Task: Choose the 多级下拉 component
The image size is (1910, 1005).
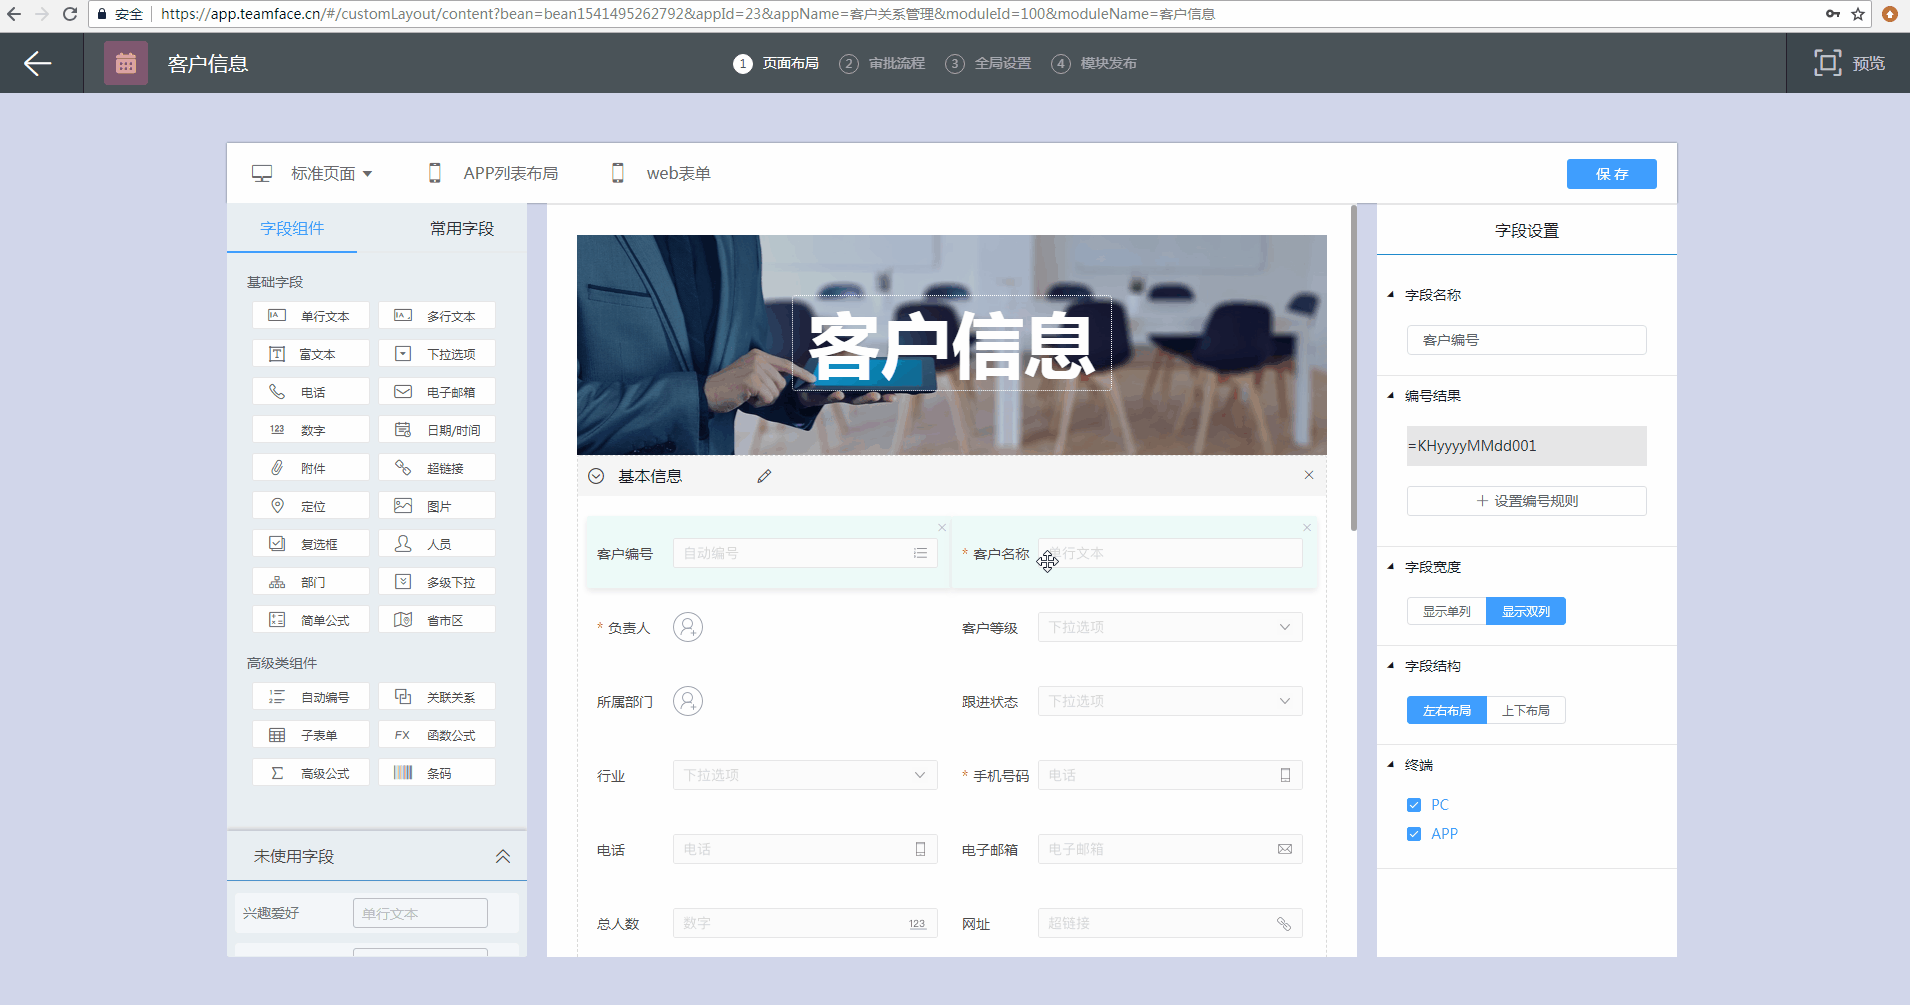Action: pyautogui.click(x=437, y=582)
